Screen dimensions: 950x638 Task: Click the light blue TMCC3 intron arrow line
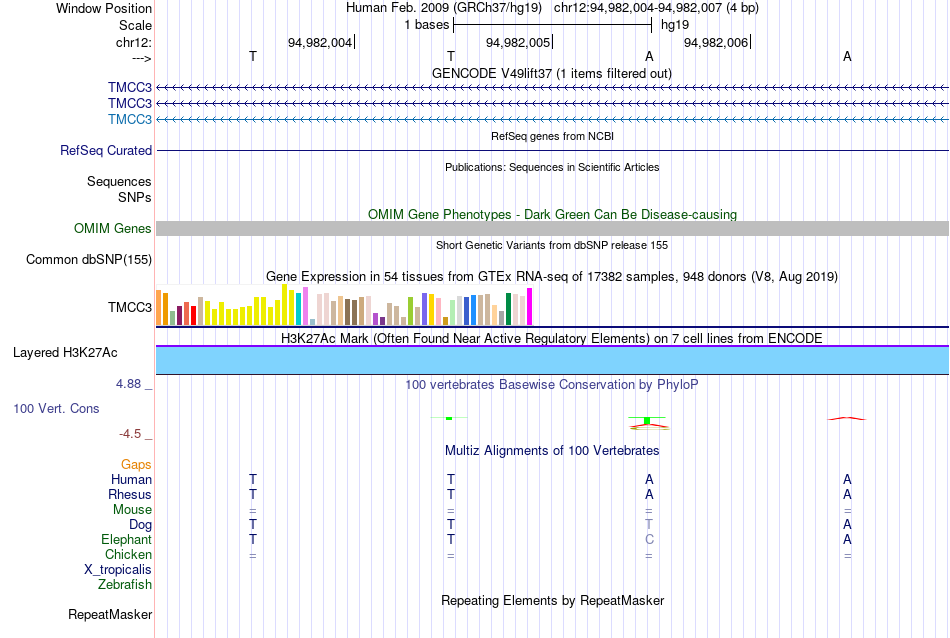click(552, 119)
